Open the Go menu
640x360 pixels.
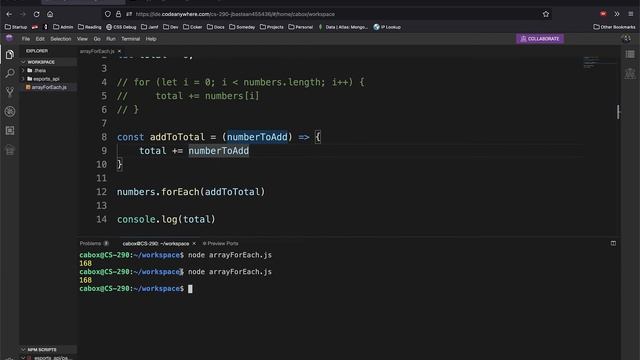(x=97, y=39)
